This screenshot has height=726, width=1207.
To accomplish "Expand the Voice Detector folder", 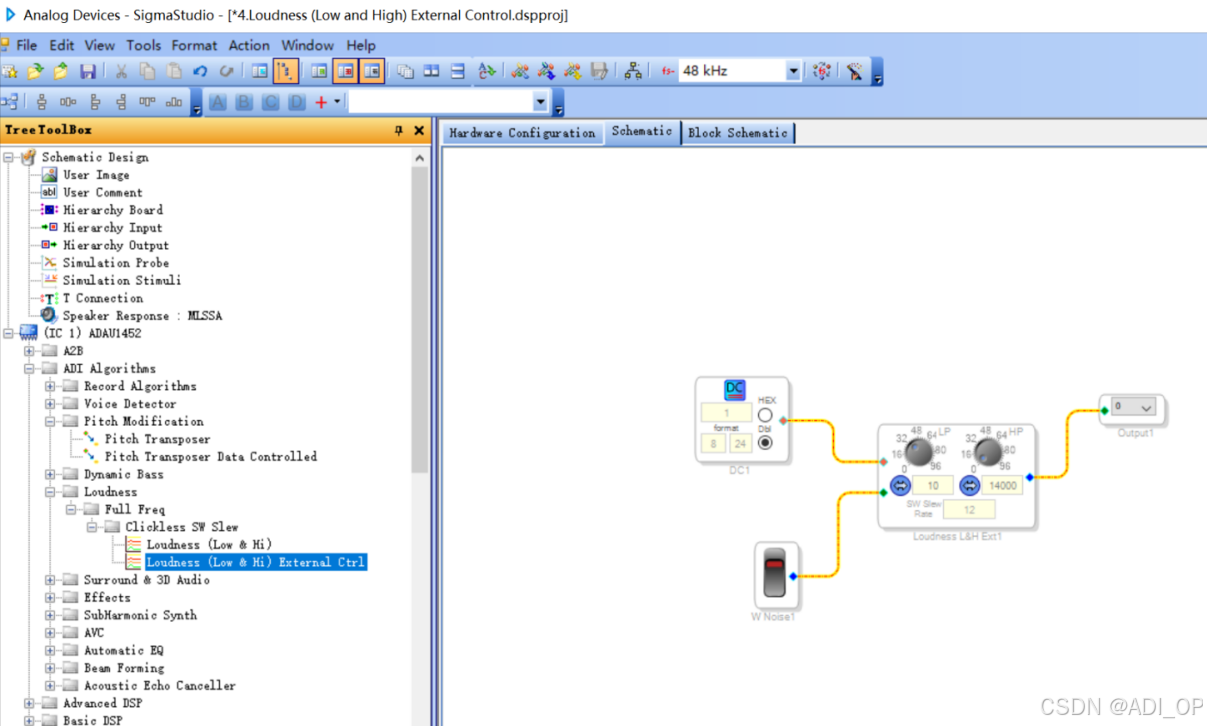I will coord(50,404).
